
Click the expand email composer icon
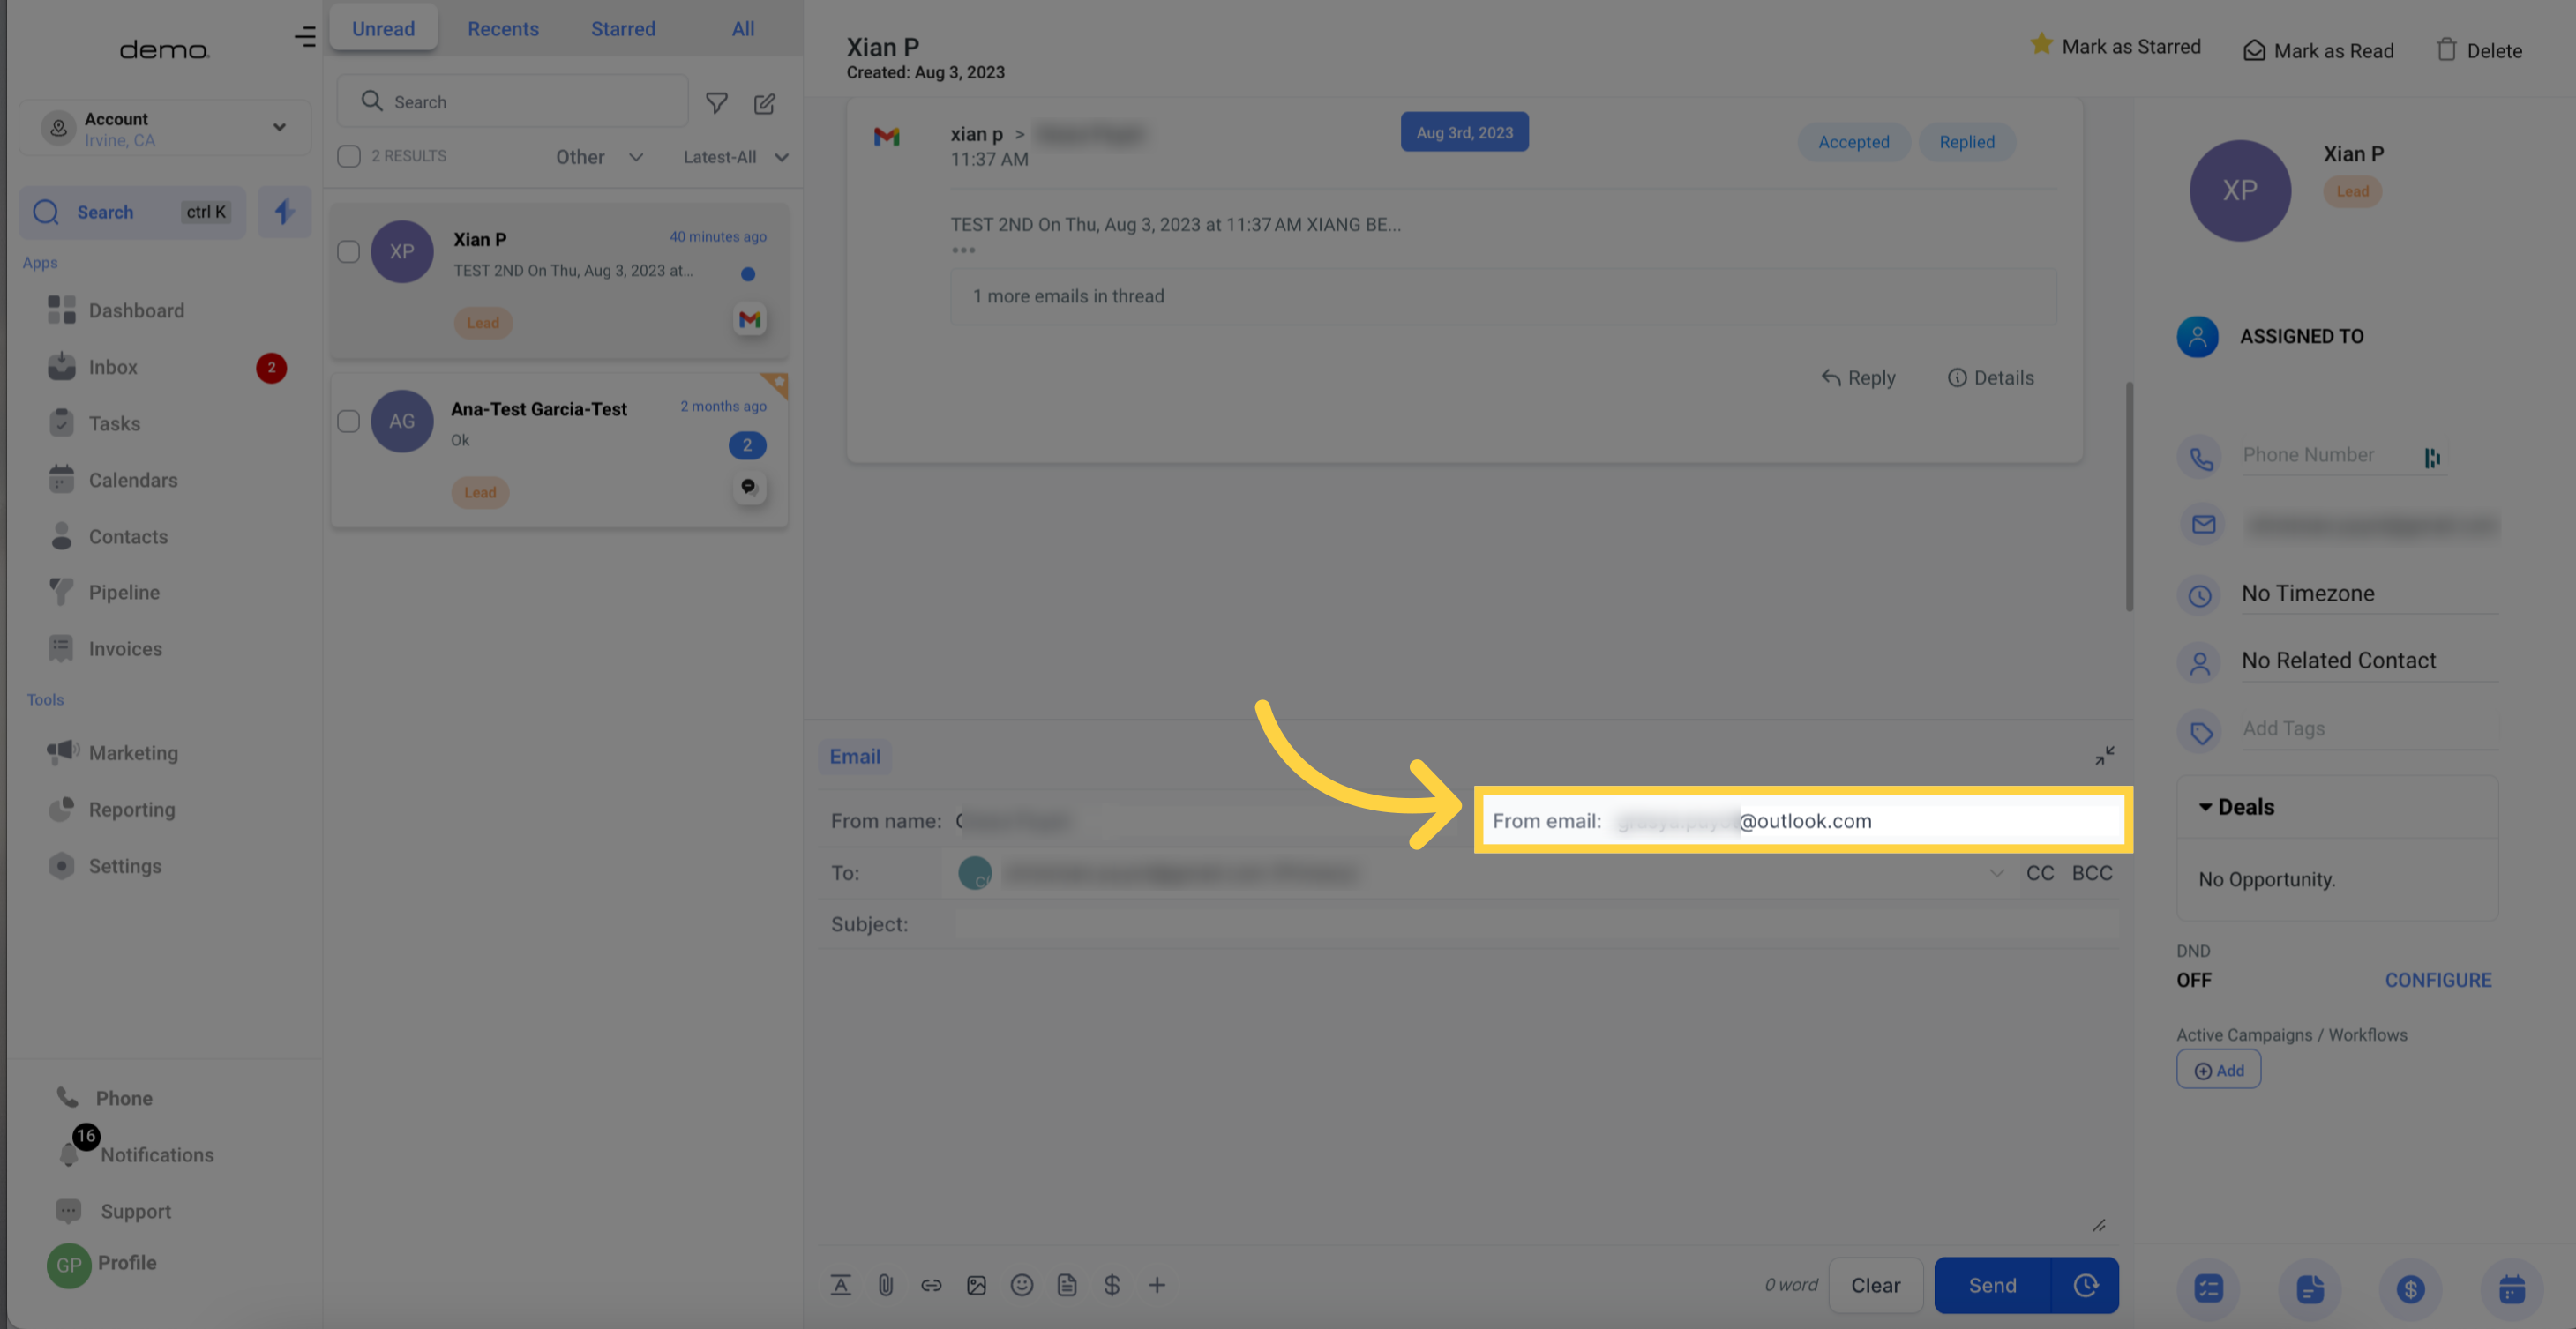point(2103,756)
